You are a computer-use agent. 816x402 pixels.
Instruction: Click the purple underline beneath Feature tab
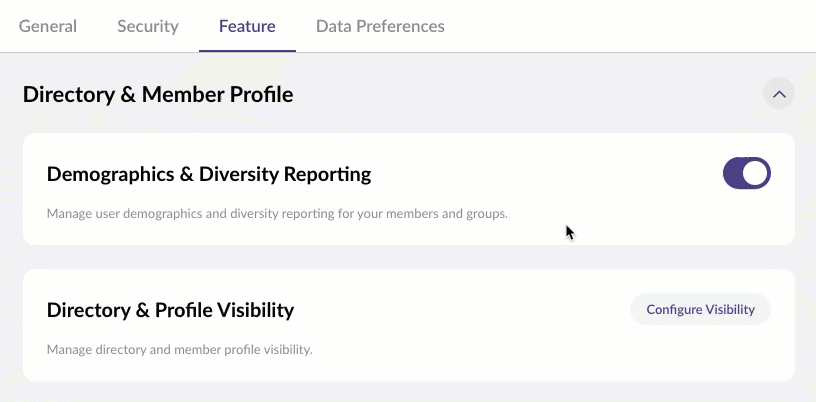click(x=247, y=50)
